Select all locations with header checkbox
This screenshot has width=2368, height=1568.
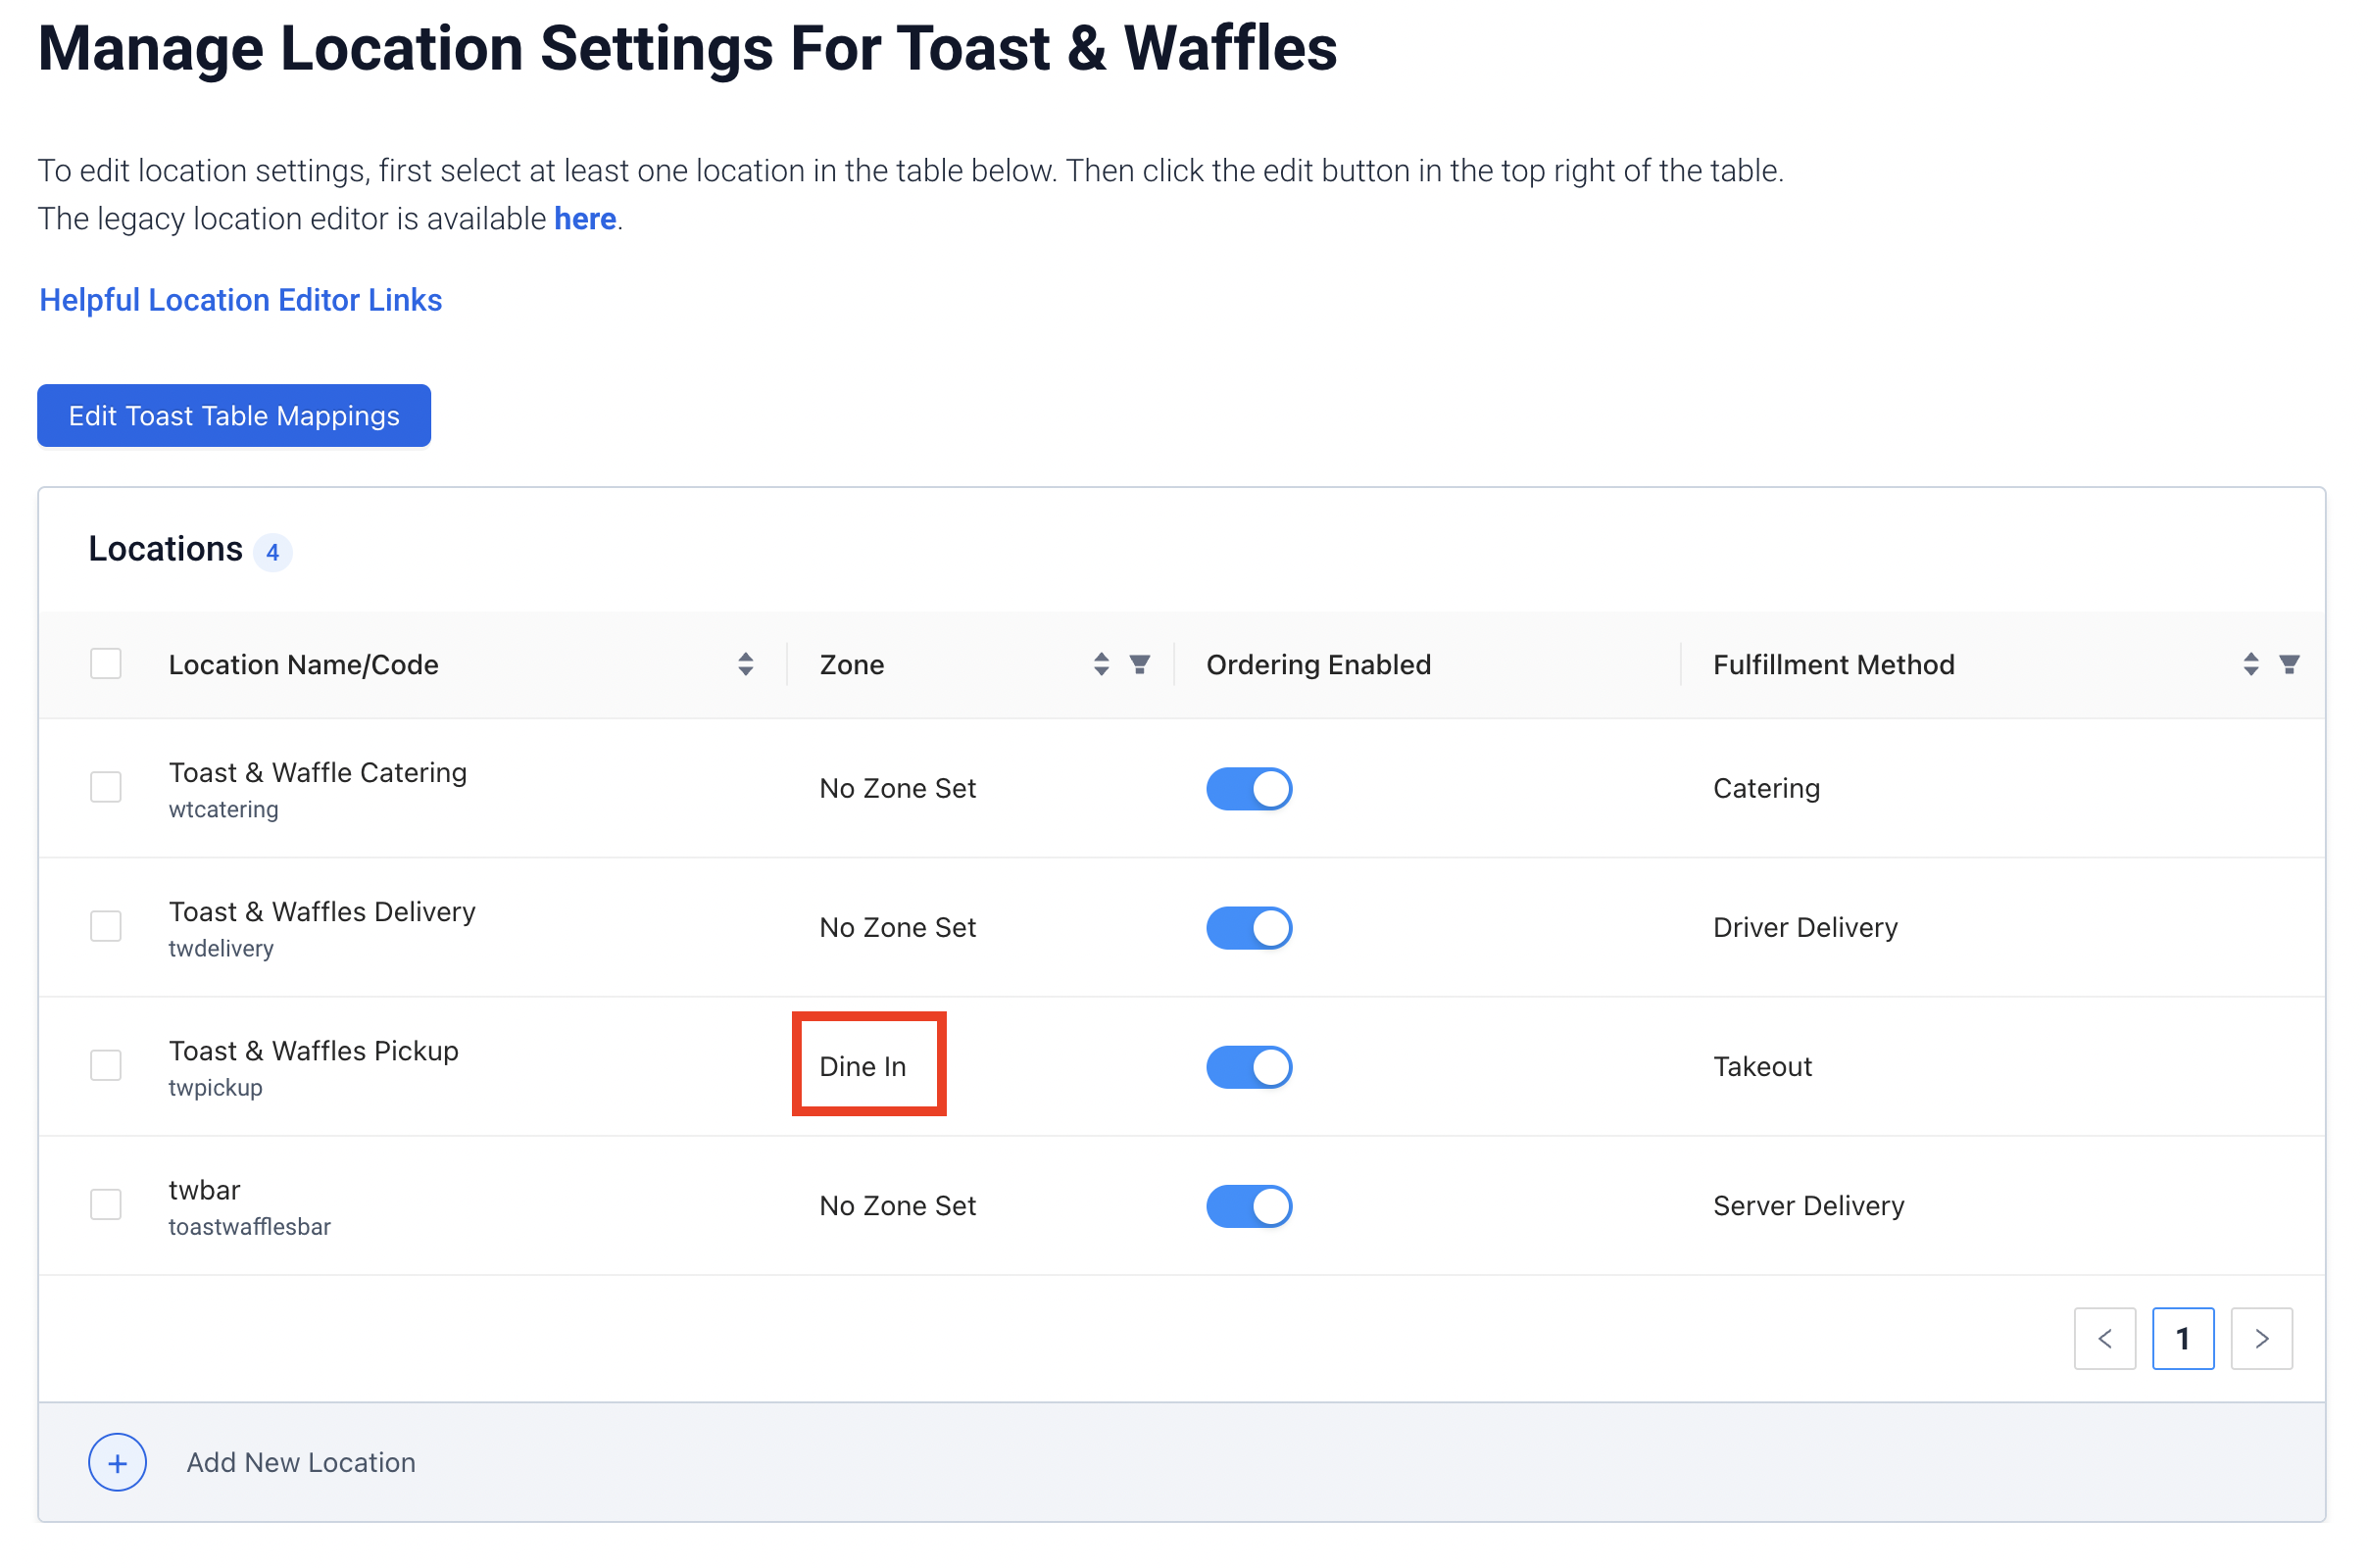106,664
